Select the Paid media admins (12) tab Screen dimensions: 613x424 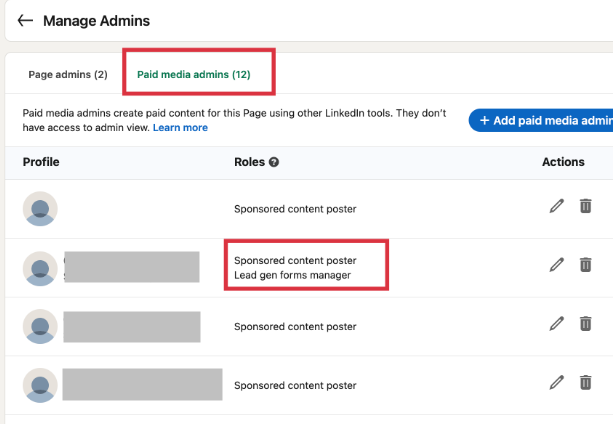coord(194,75)
